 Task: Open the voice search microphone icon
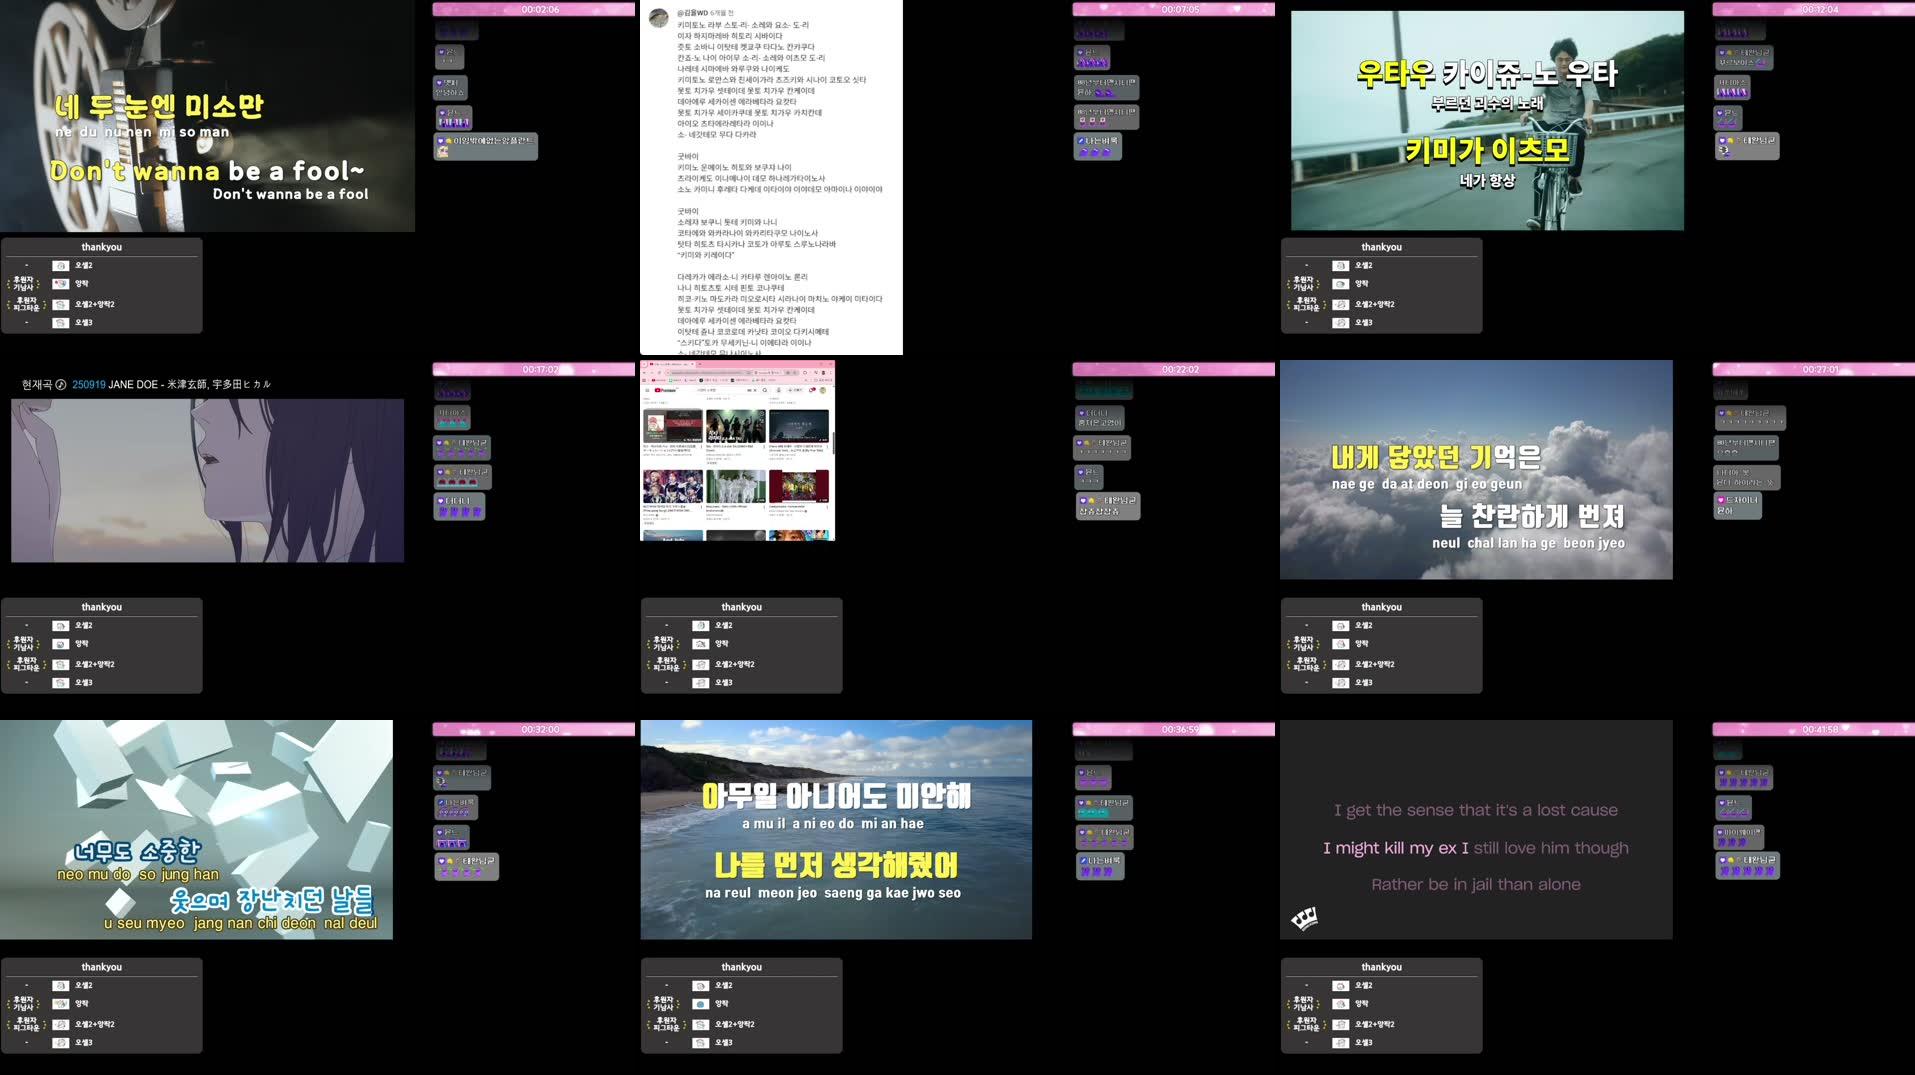[x=779, y=390]
